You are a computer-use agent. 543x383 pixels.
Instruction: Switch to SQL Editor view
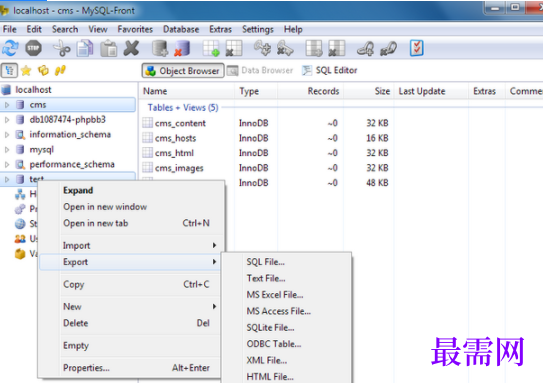click(x=330, y=71)
